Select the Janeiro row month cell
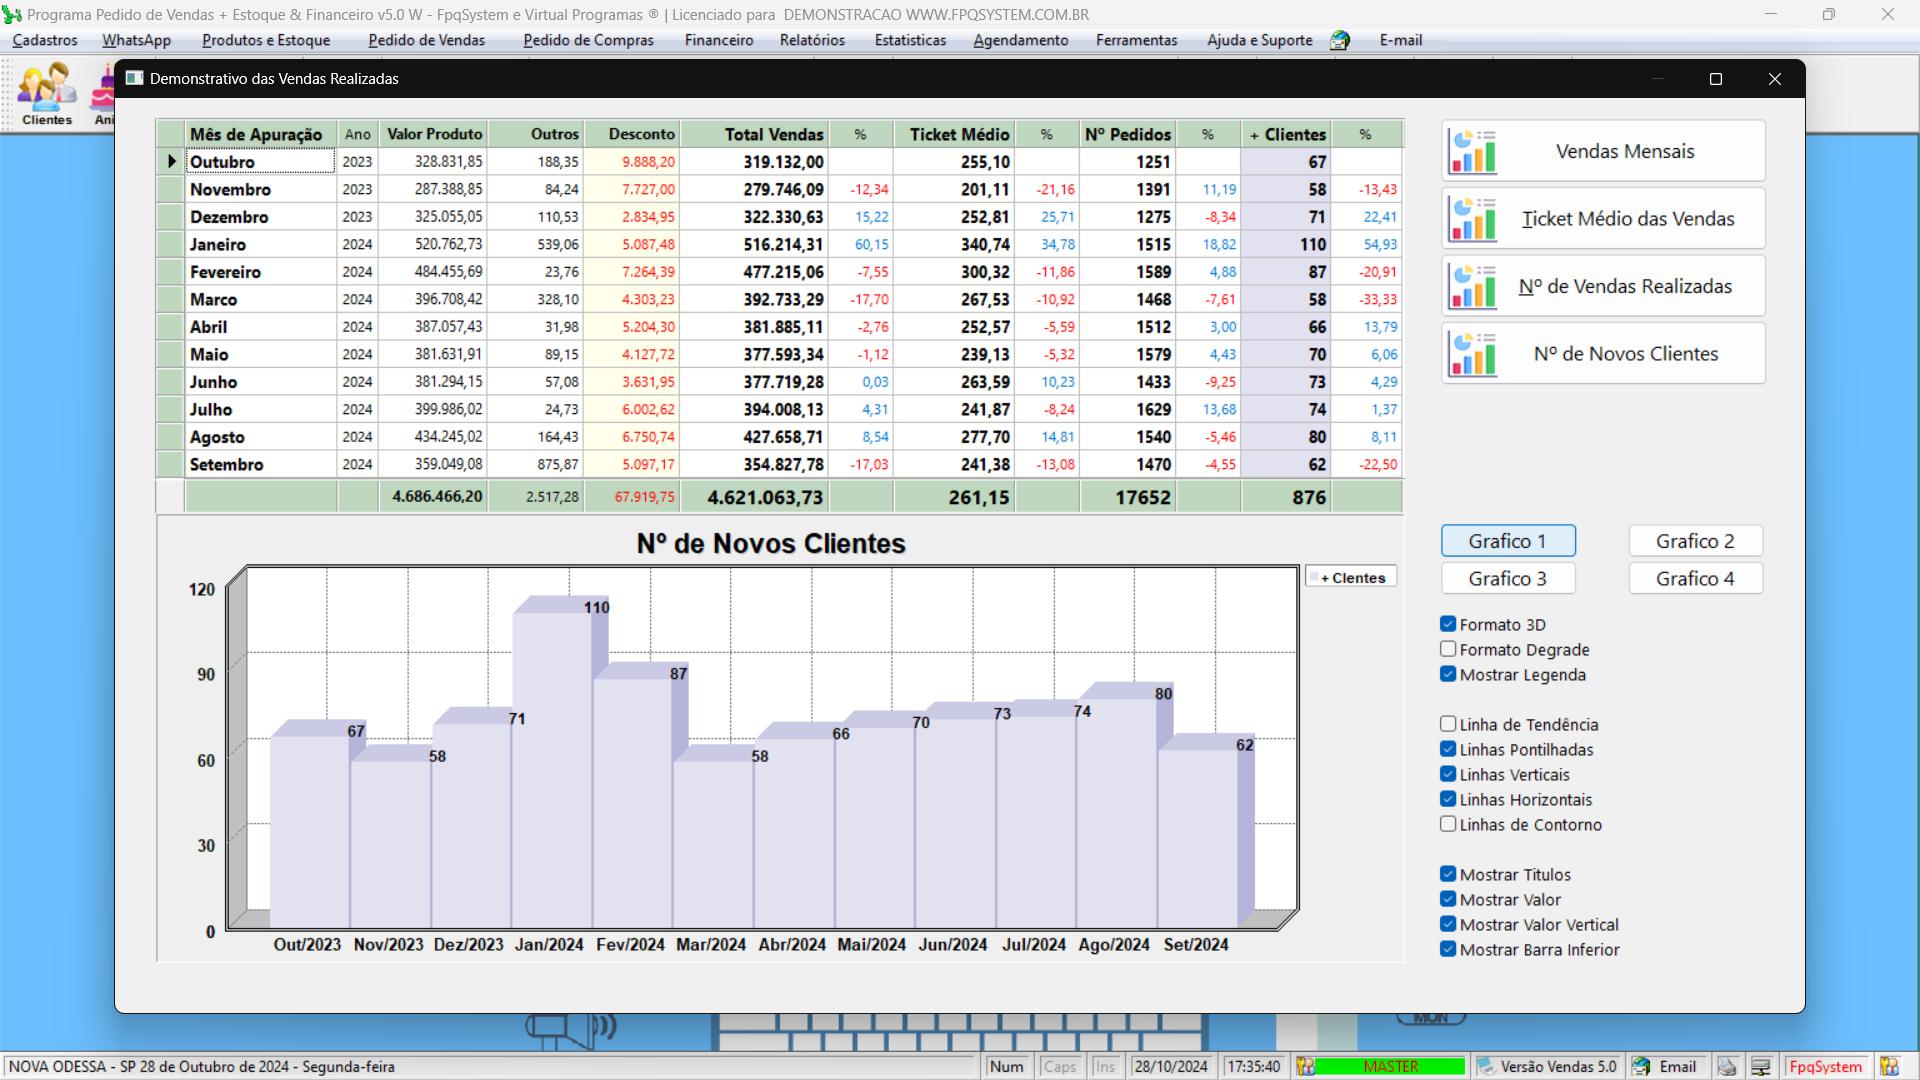 [261, 245]
